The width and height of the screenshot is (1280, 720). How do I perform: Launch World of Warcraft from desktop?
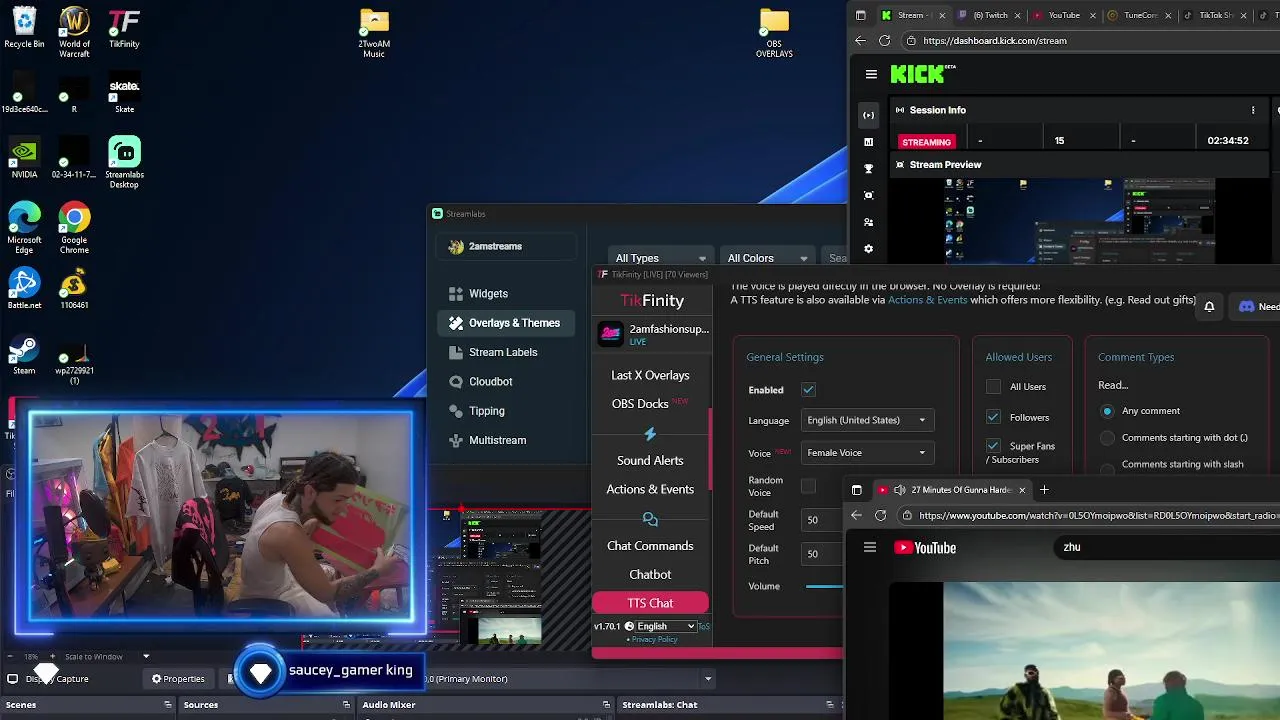74,32
